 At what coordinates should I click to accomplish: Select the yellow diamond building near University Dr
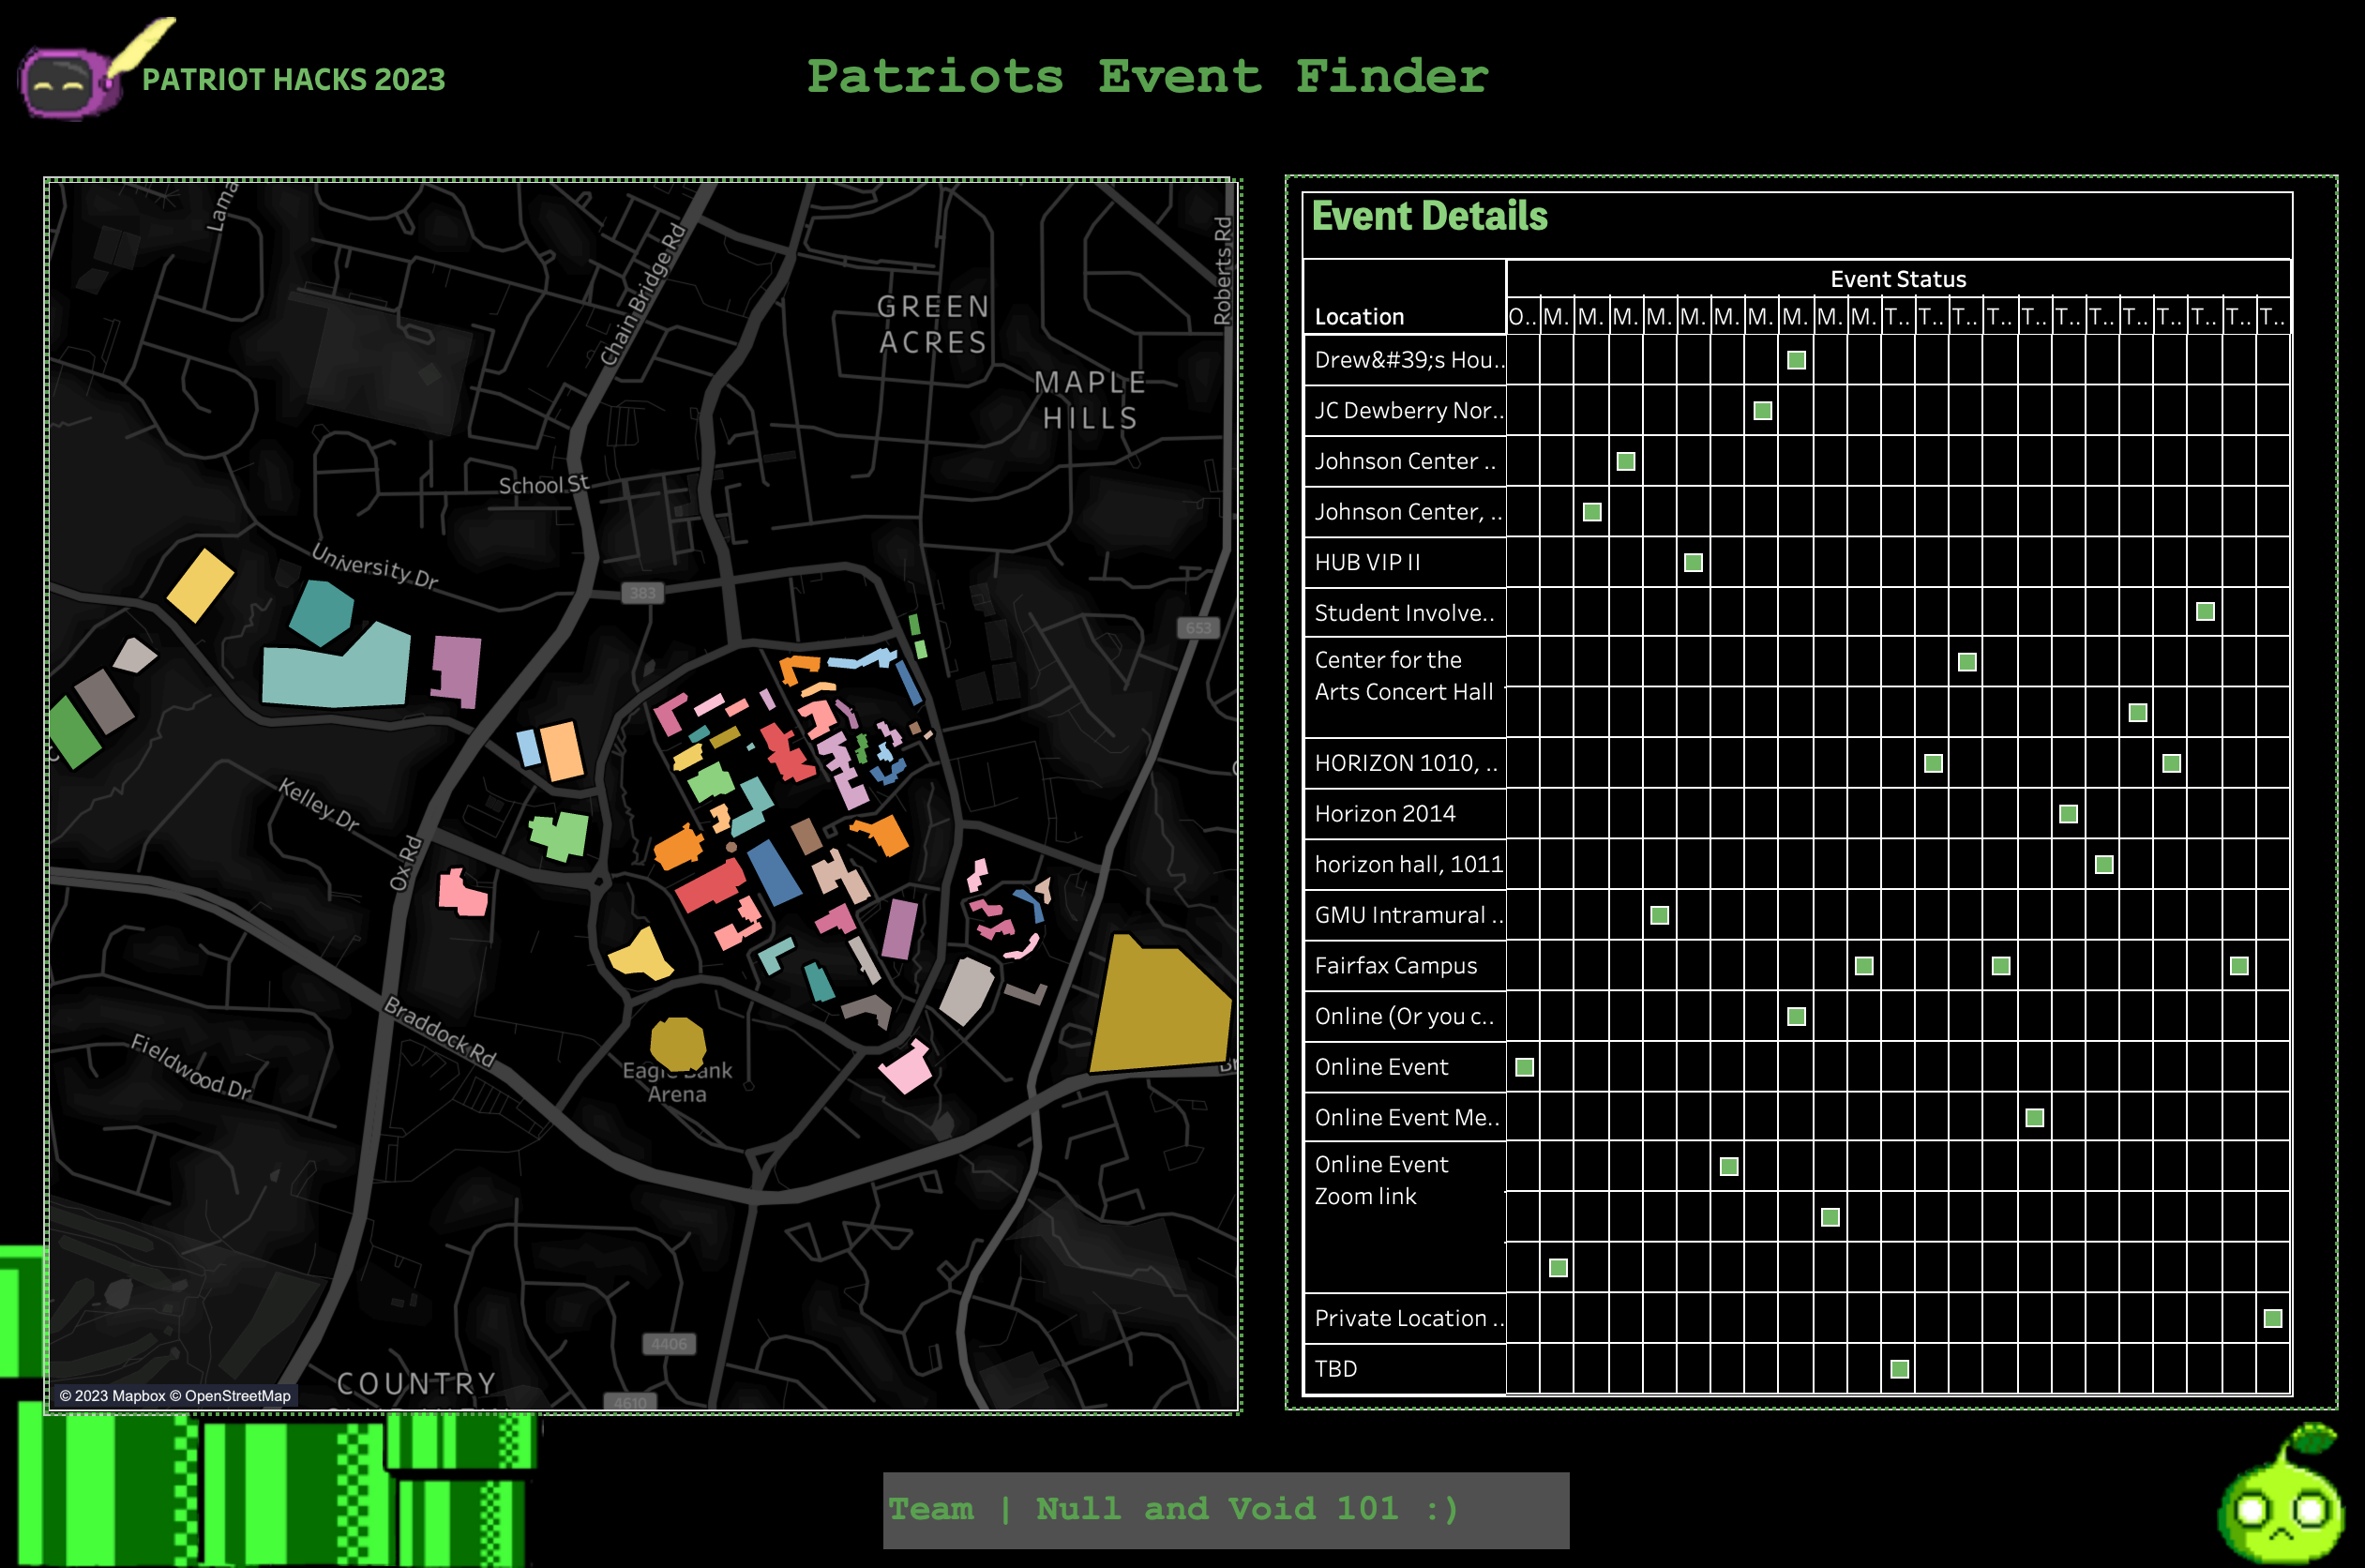[x=200, y=585]
